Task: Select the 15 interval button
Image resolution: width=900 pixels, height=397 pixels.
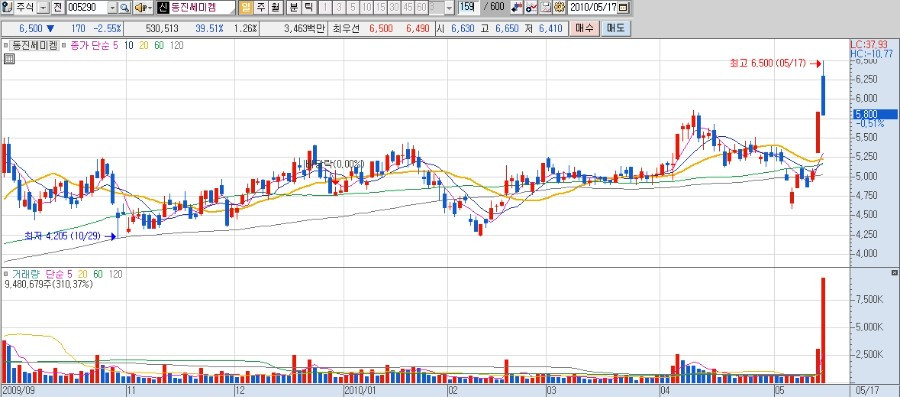Action: pyautogui.click(x=380, y=8)
